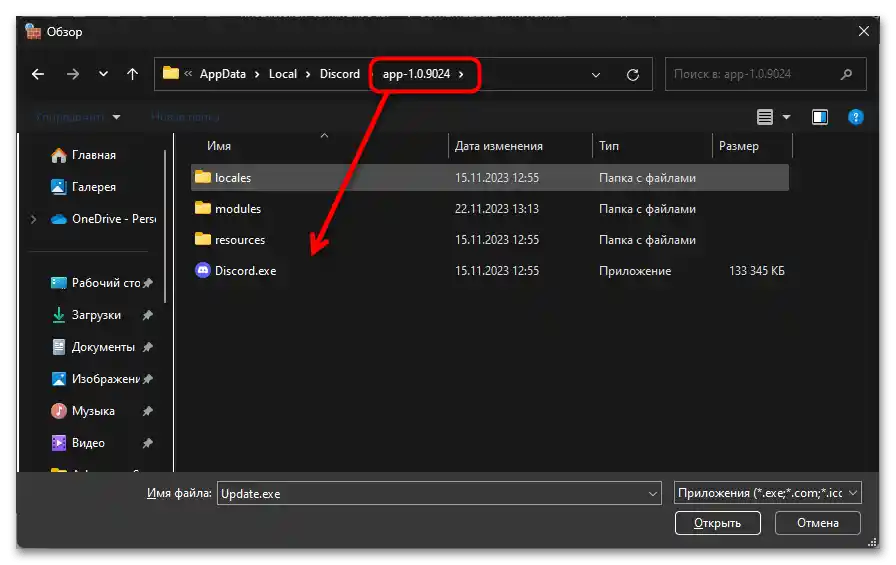Image resolution: width=896 pixels, height=565 pixels.
Task: Open the help question mark
Action: (855, 117)
